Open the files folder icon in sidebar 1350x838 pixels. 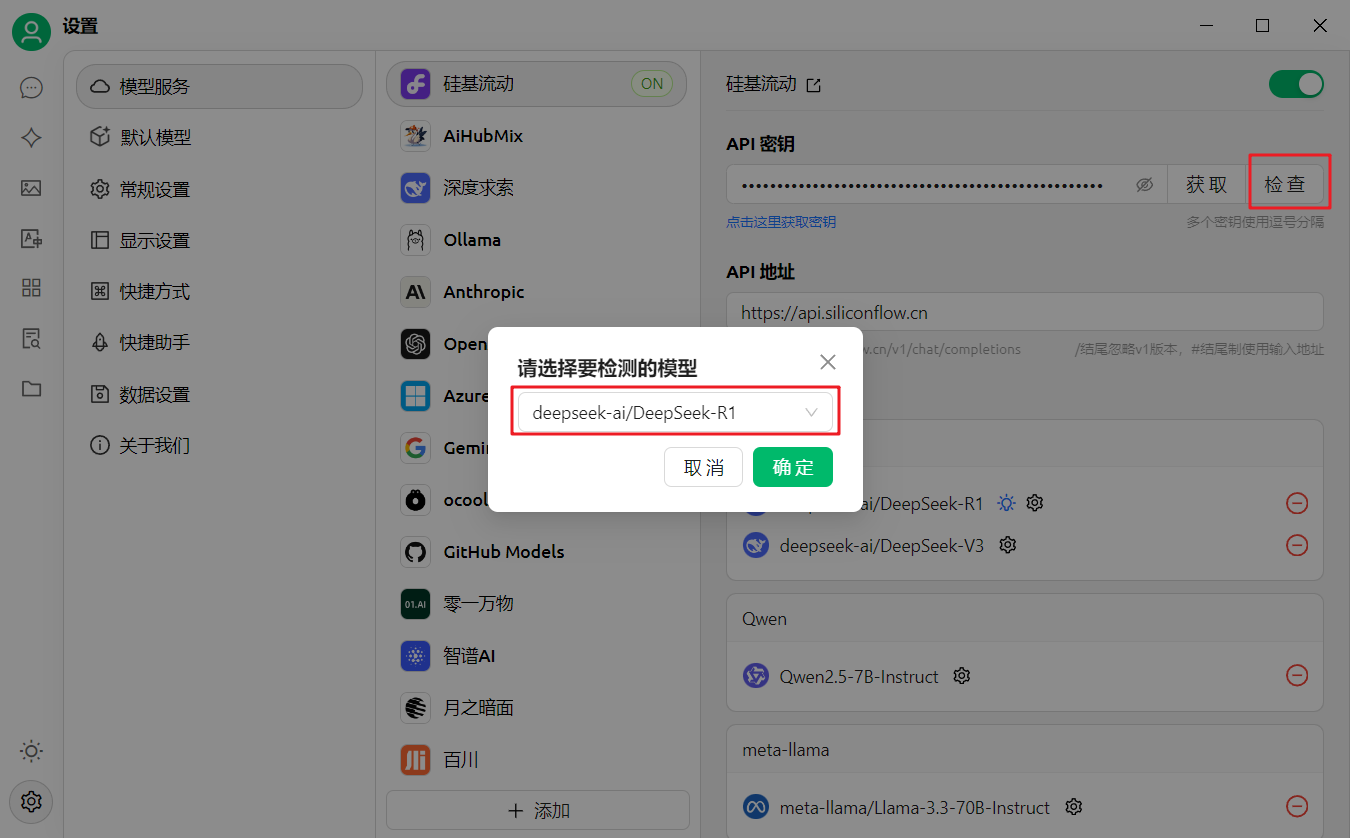click(x=31, y=388)
